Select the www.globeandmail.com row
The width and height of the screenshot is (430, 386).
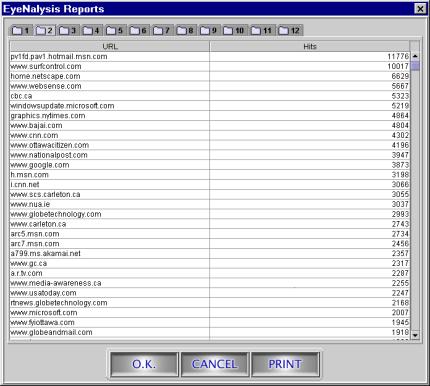click(x=210, y=332)
